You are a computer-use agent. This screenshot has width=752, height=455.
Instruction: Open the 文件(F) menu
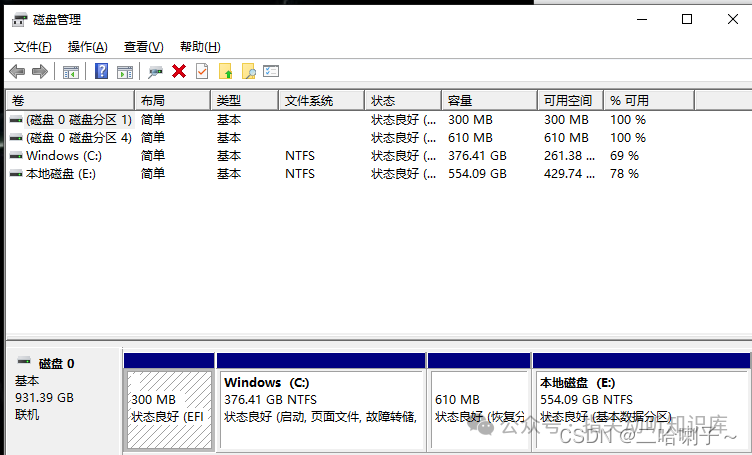(33, 47)
